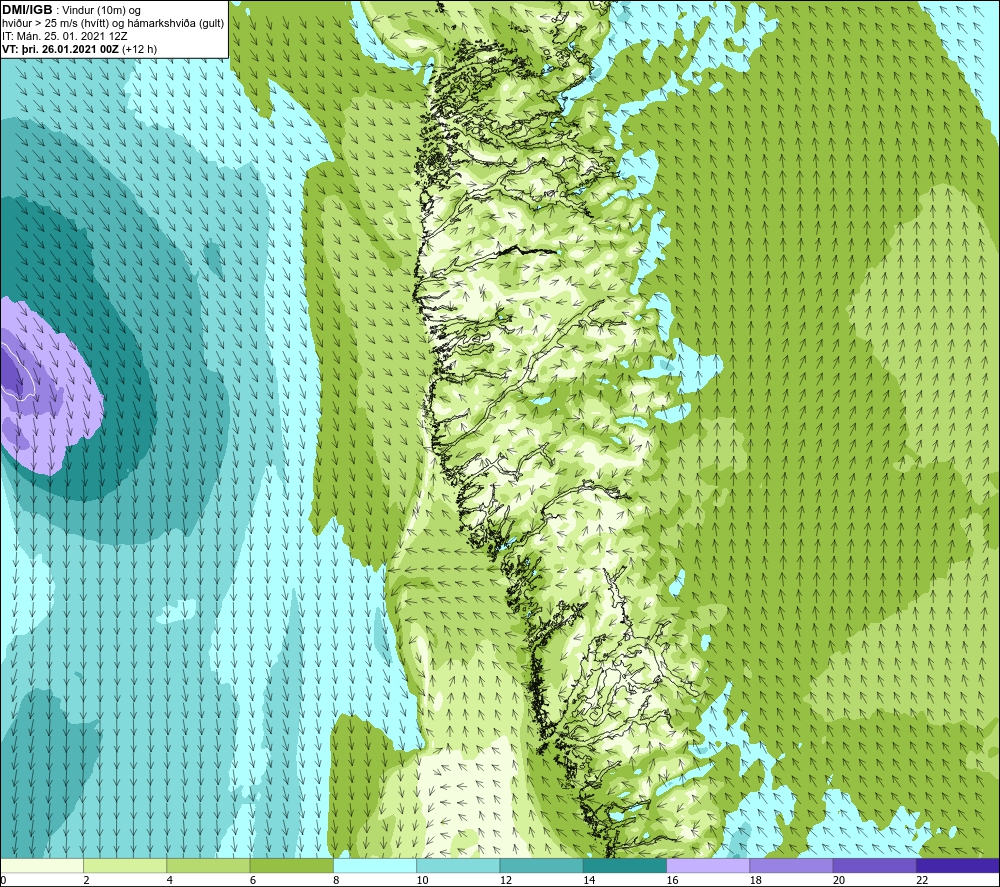Click the 16–18 m/s light purple legend swatch
The height and width of the screenshot is (887, 1000).
[x=708, y=865]
